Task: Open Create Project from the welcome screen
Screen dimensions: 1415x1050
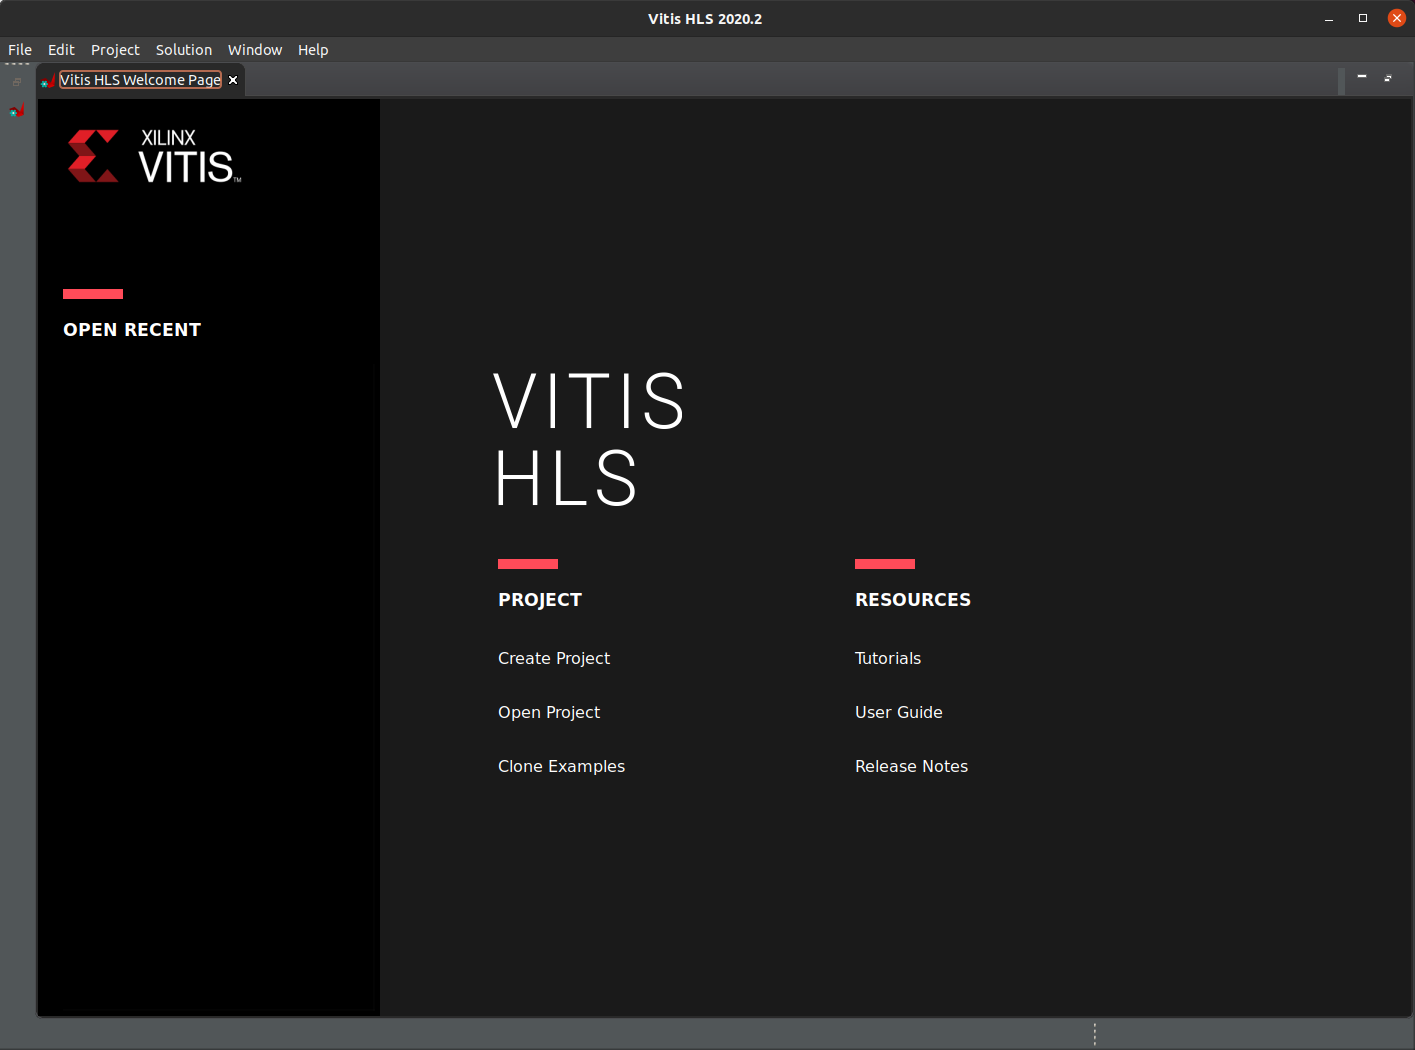Action: pyautogui.click(x=553, y=658)
